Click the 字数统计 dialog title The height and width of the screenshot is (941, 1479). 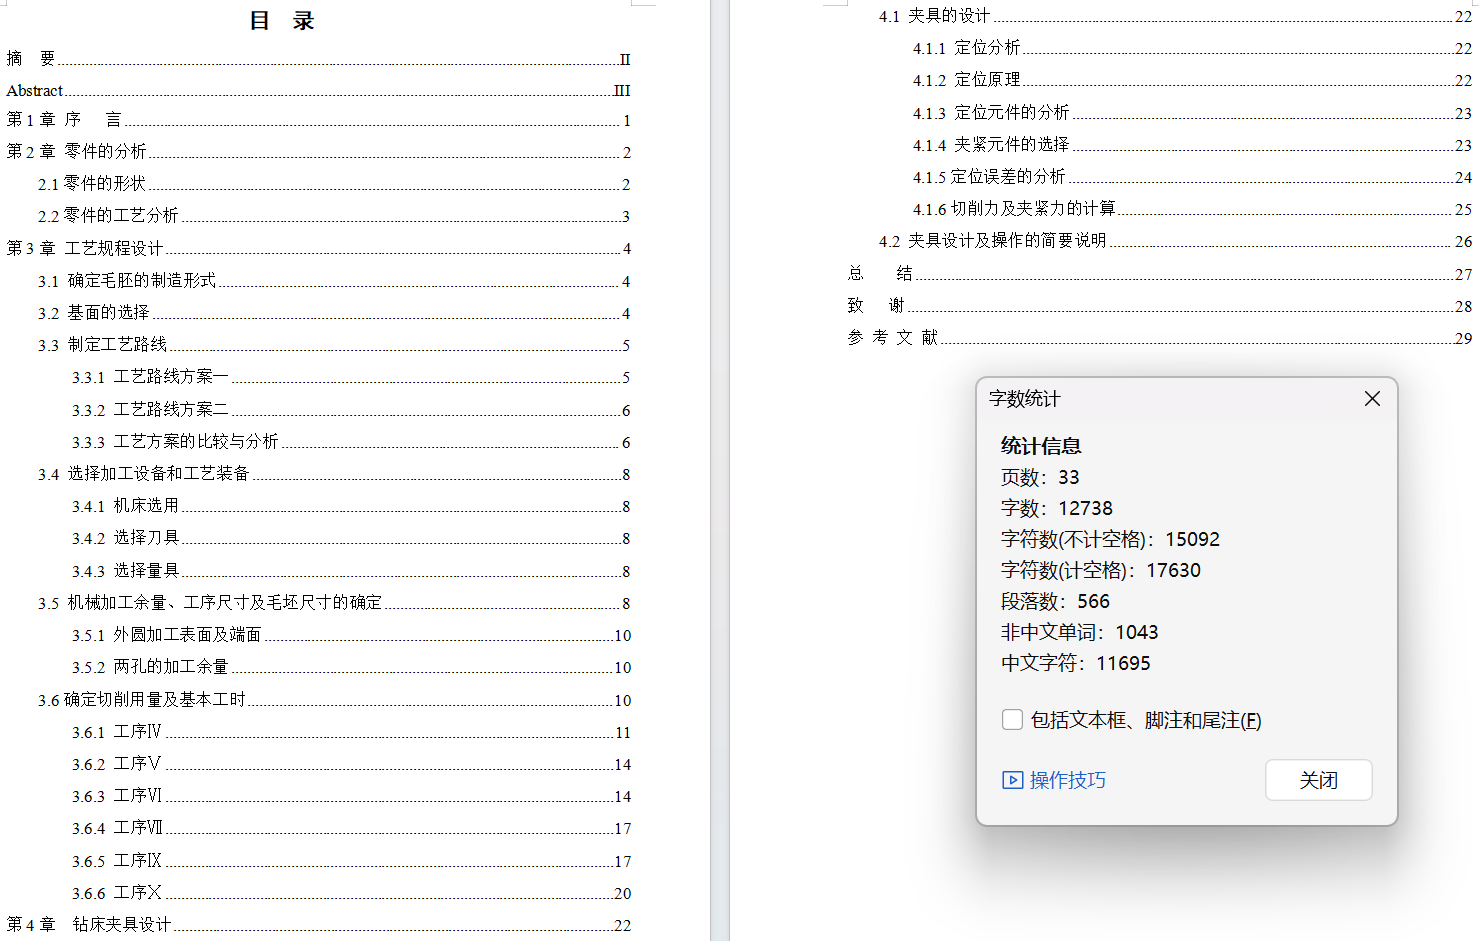[x=1025, y=399]
